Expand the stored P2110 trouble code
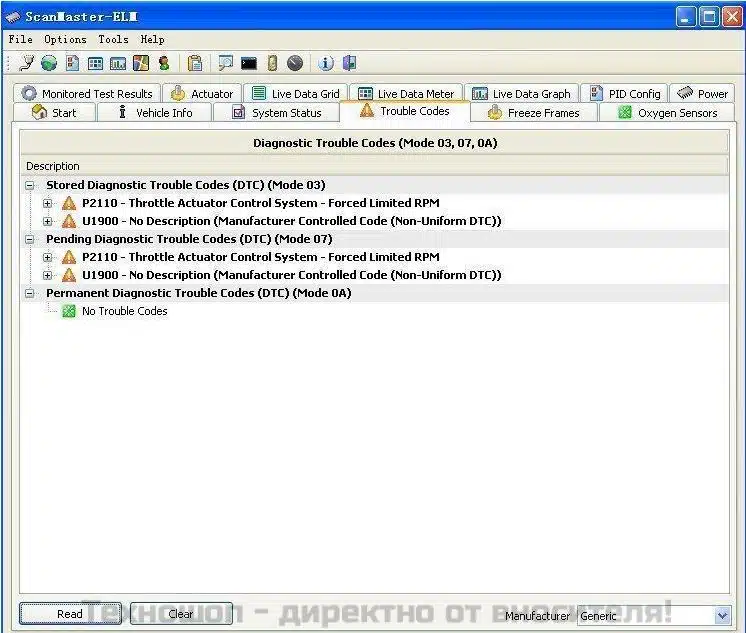Image resolution: width=746 pixels, height=633 pixels. [x=48, y=203]
